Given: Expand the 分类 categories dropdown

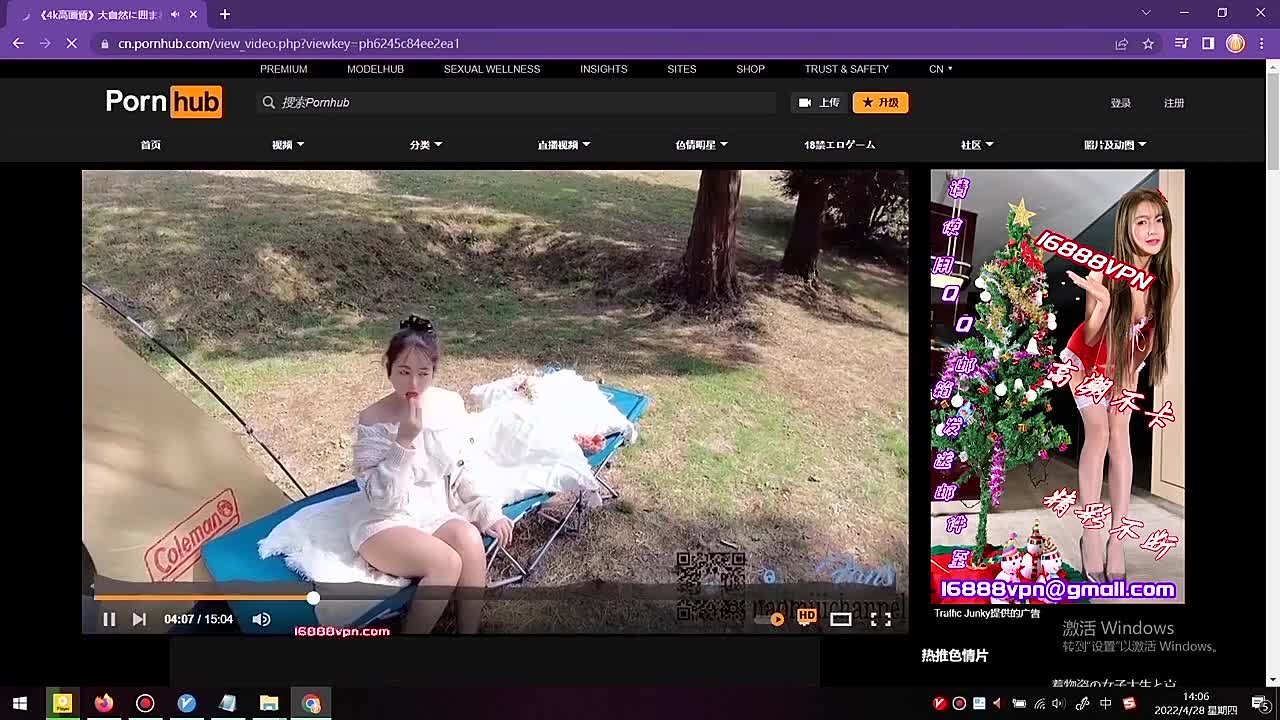Looking at the screenshot, I should click(425, 145).
